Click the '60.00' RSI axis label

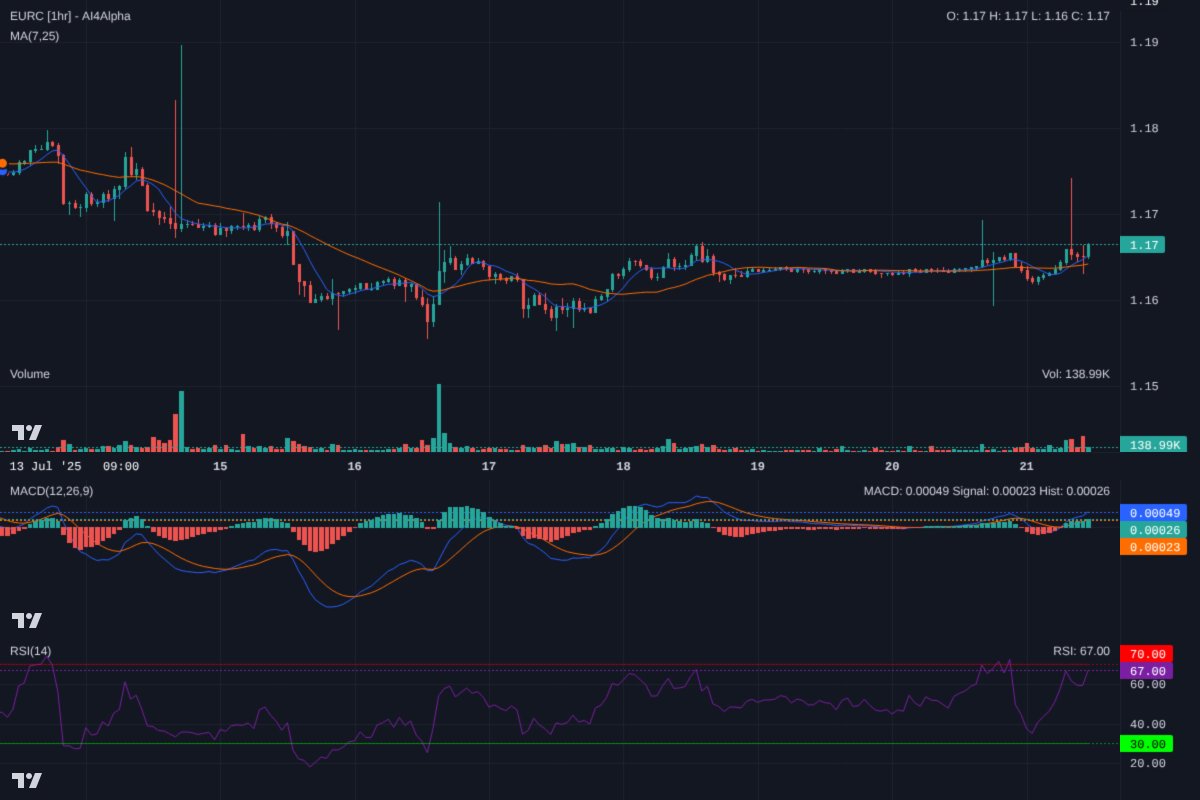pos(1148,684)
